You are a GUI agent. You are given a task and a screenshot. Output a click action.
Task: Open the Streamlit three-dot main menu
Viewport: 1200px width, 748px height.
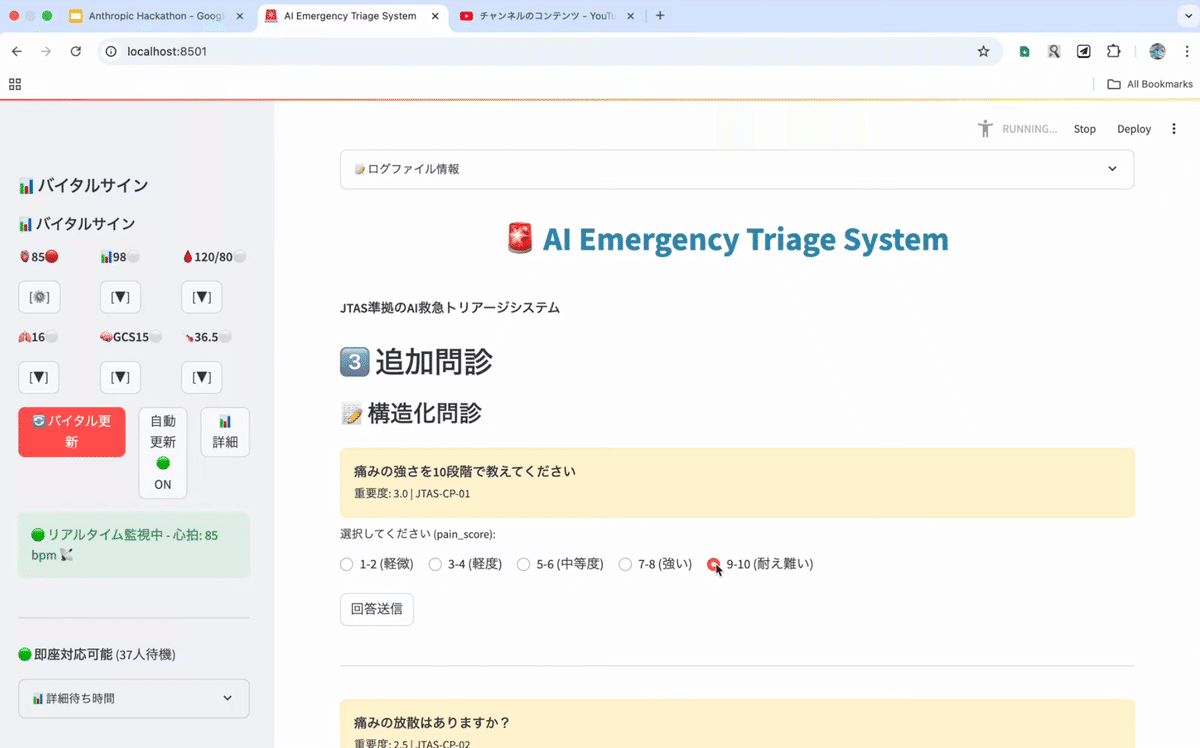(1174, 129)
